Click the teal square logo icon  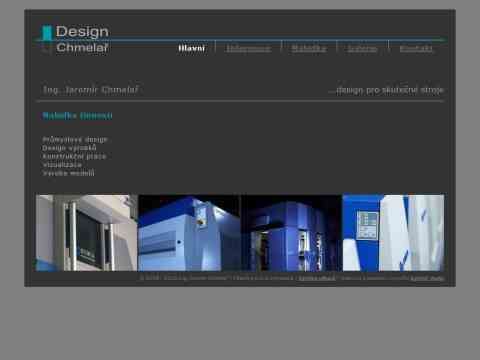(47, 33)
